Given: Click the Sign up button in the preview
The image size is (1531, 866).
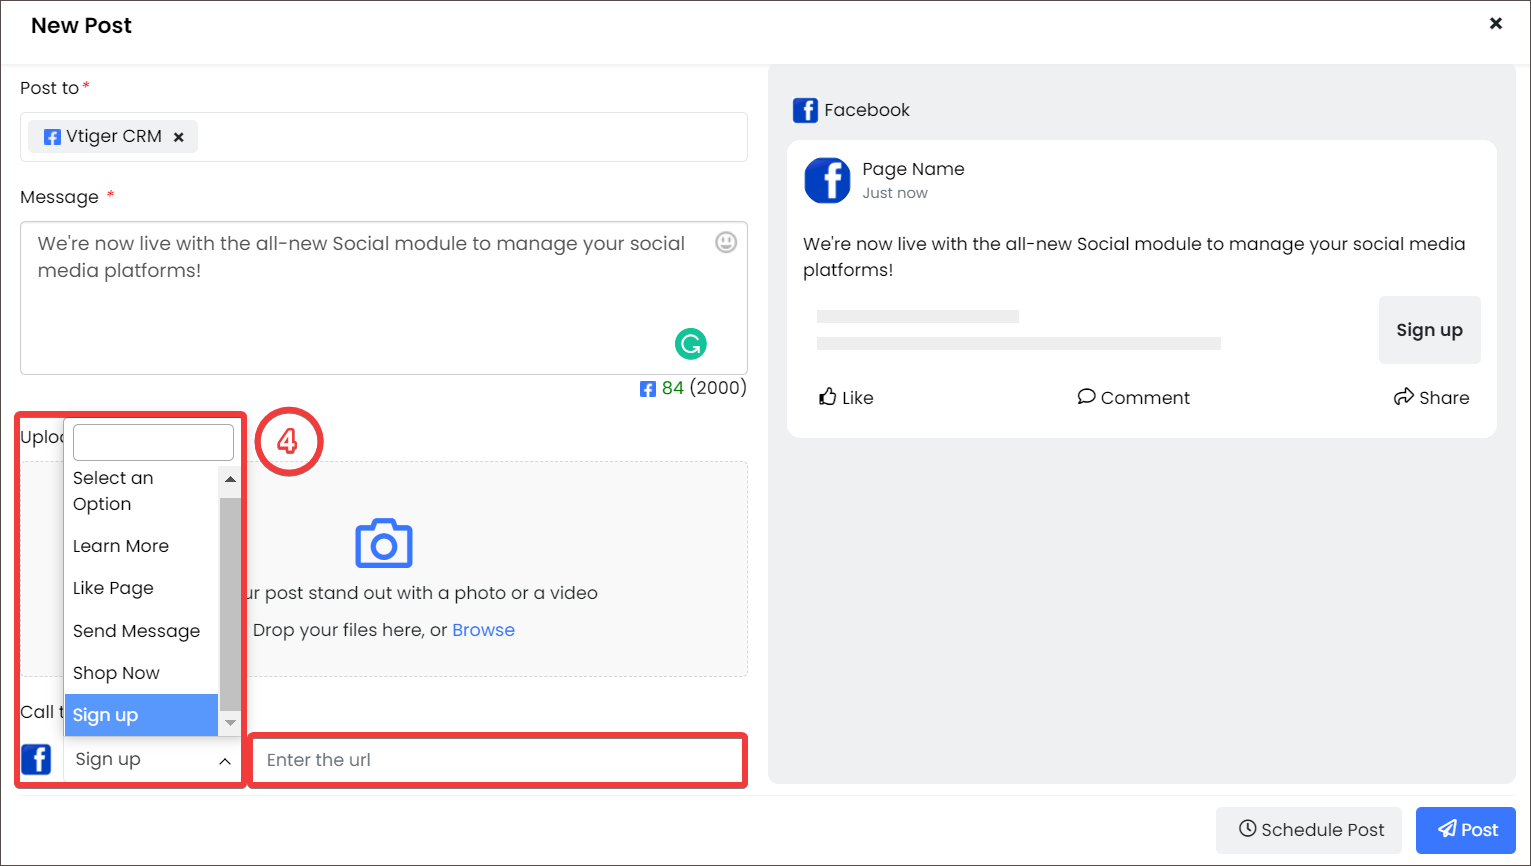Looking at the screenshot, I should [x=1429, y=329].
